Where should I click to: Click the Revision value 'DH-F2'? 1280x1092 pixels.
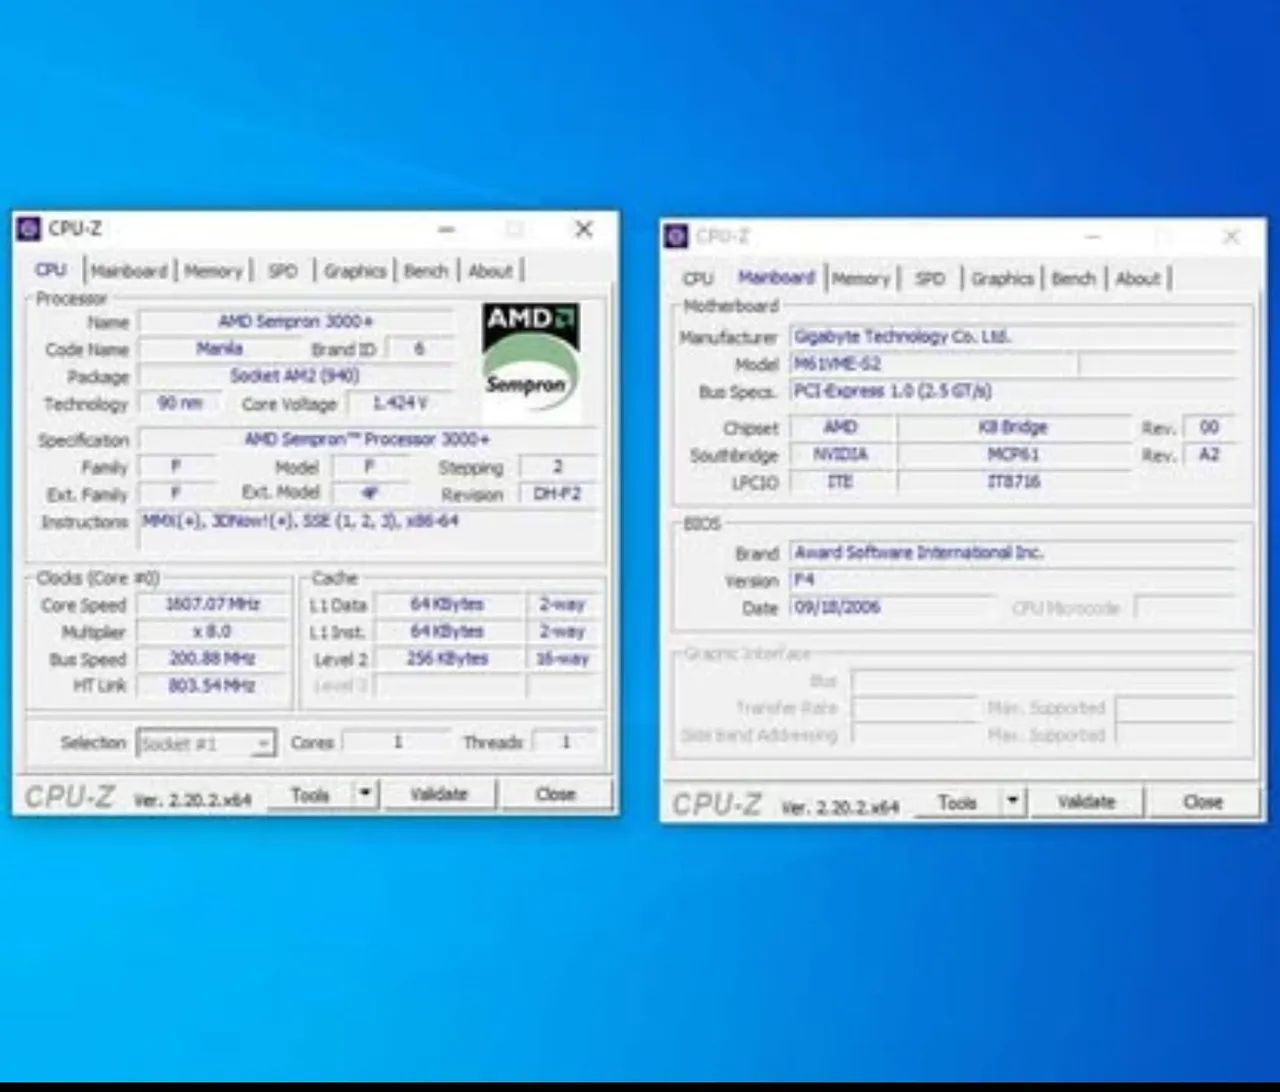point(558,494)
